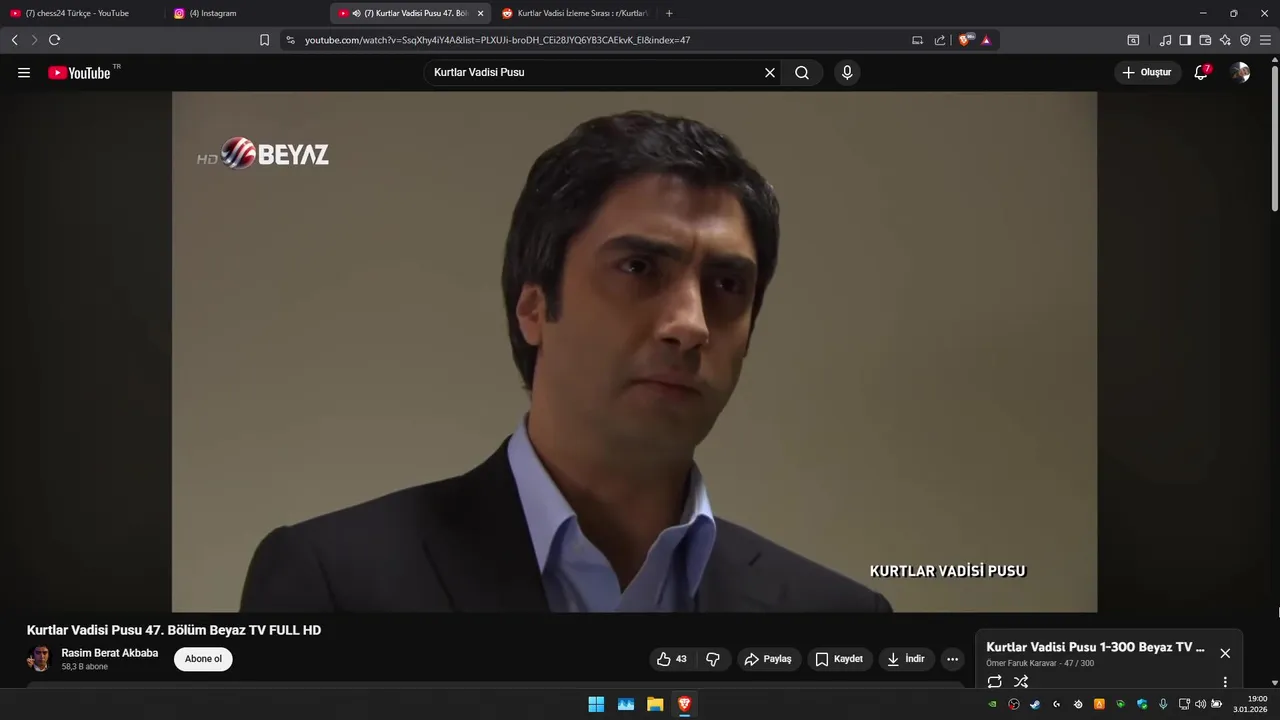Open playlist panel three-dot options
Viewport: 1280px width, 720px height.
click(1225, 682)
